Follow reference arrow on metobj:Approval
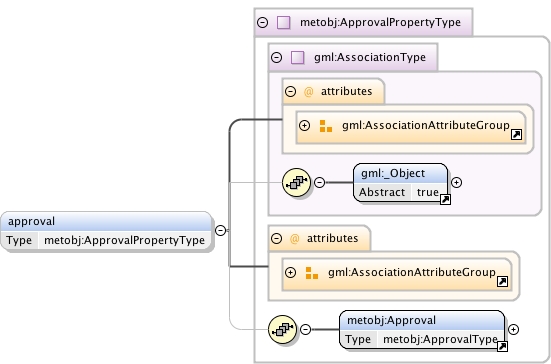551x364 pixels. [503, 346]
